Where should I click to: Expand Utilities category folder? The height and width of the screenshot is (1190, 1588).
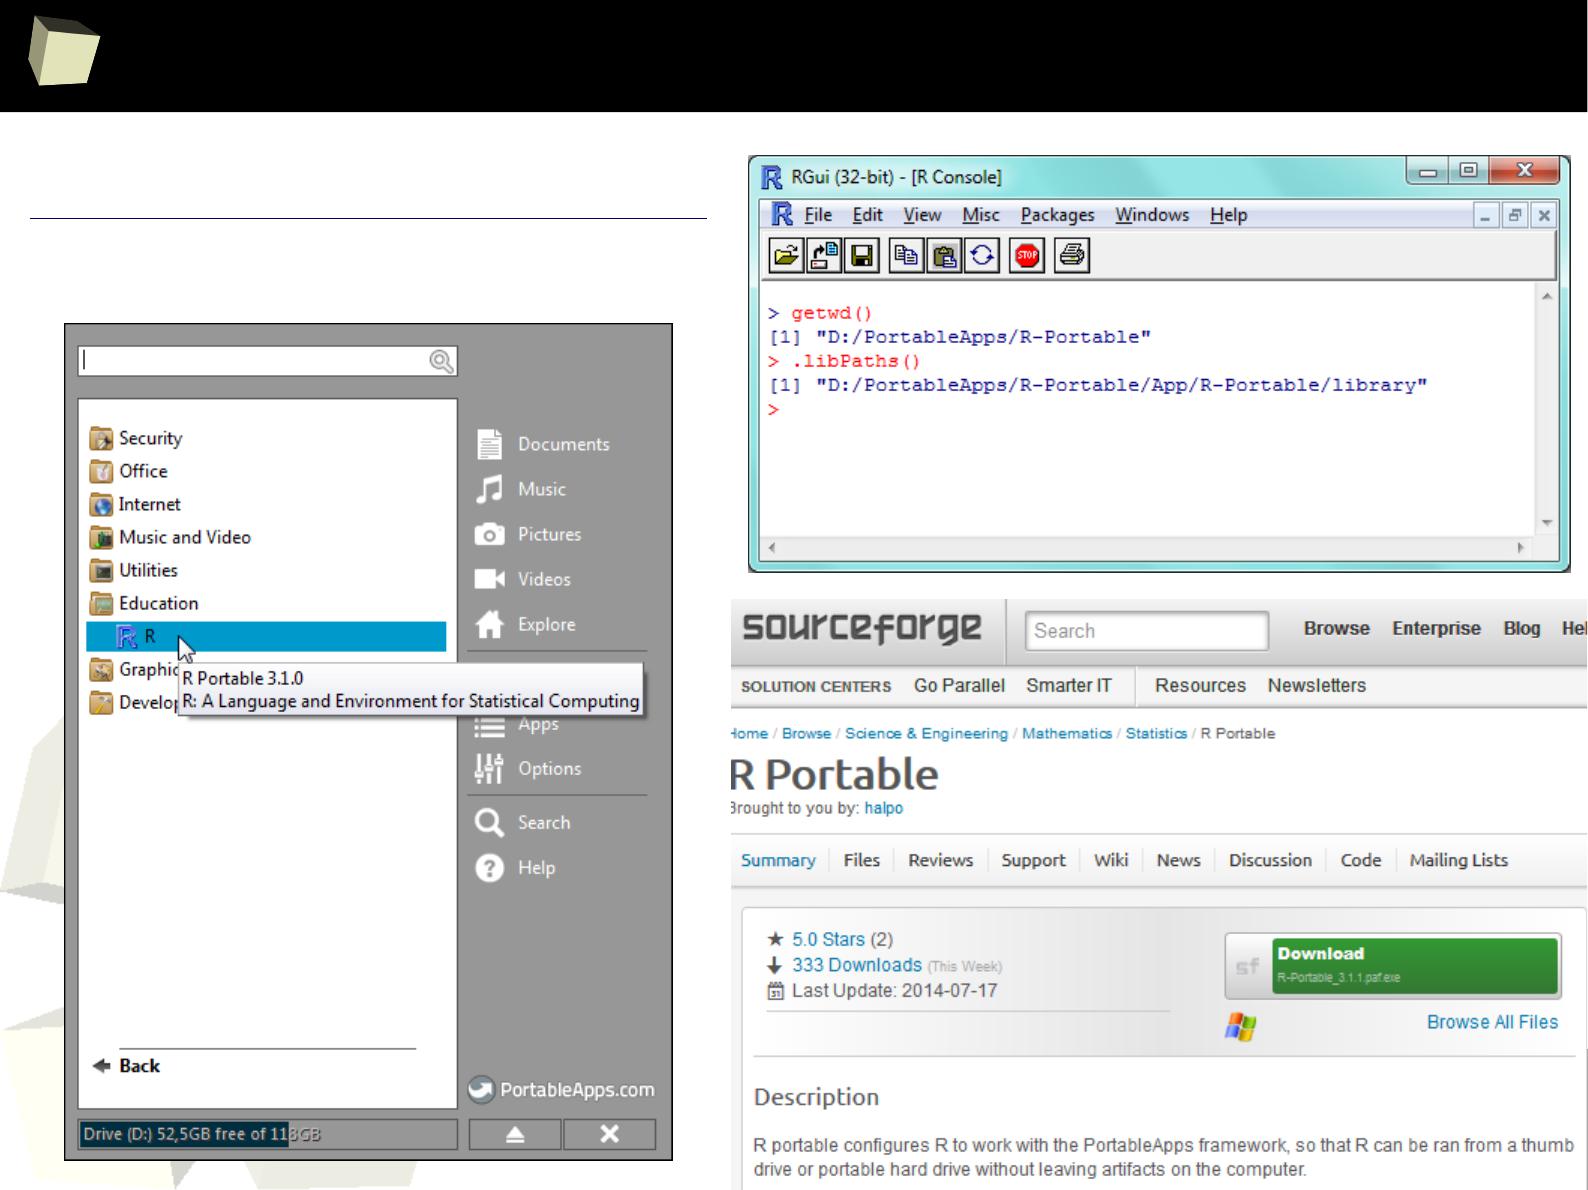click(134, 570)
